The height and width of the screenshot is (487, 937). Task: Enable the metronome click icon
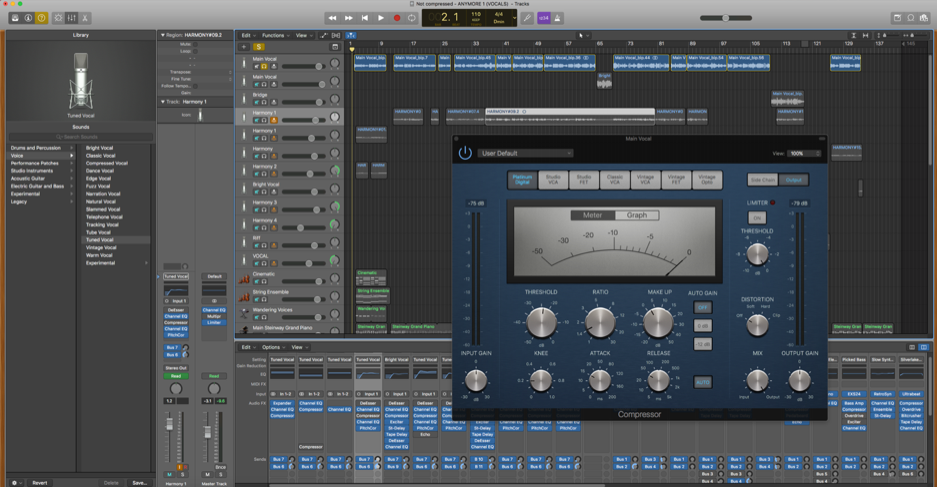tap(558, 18)
